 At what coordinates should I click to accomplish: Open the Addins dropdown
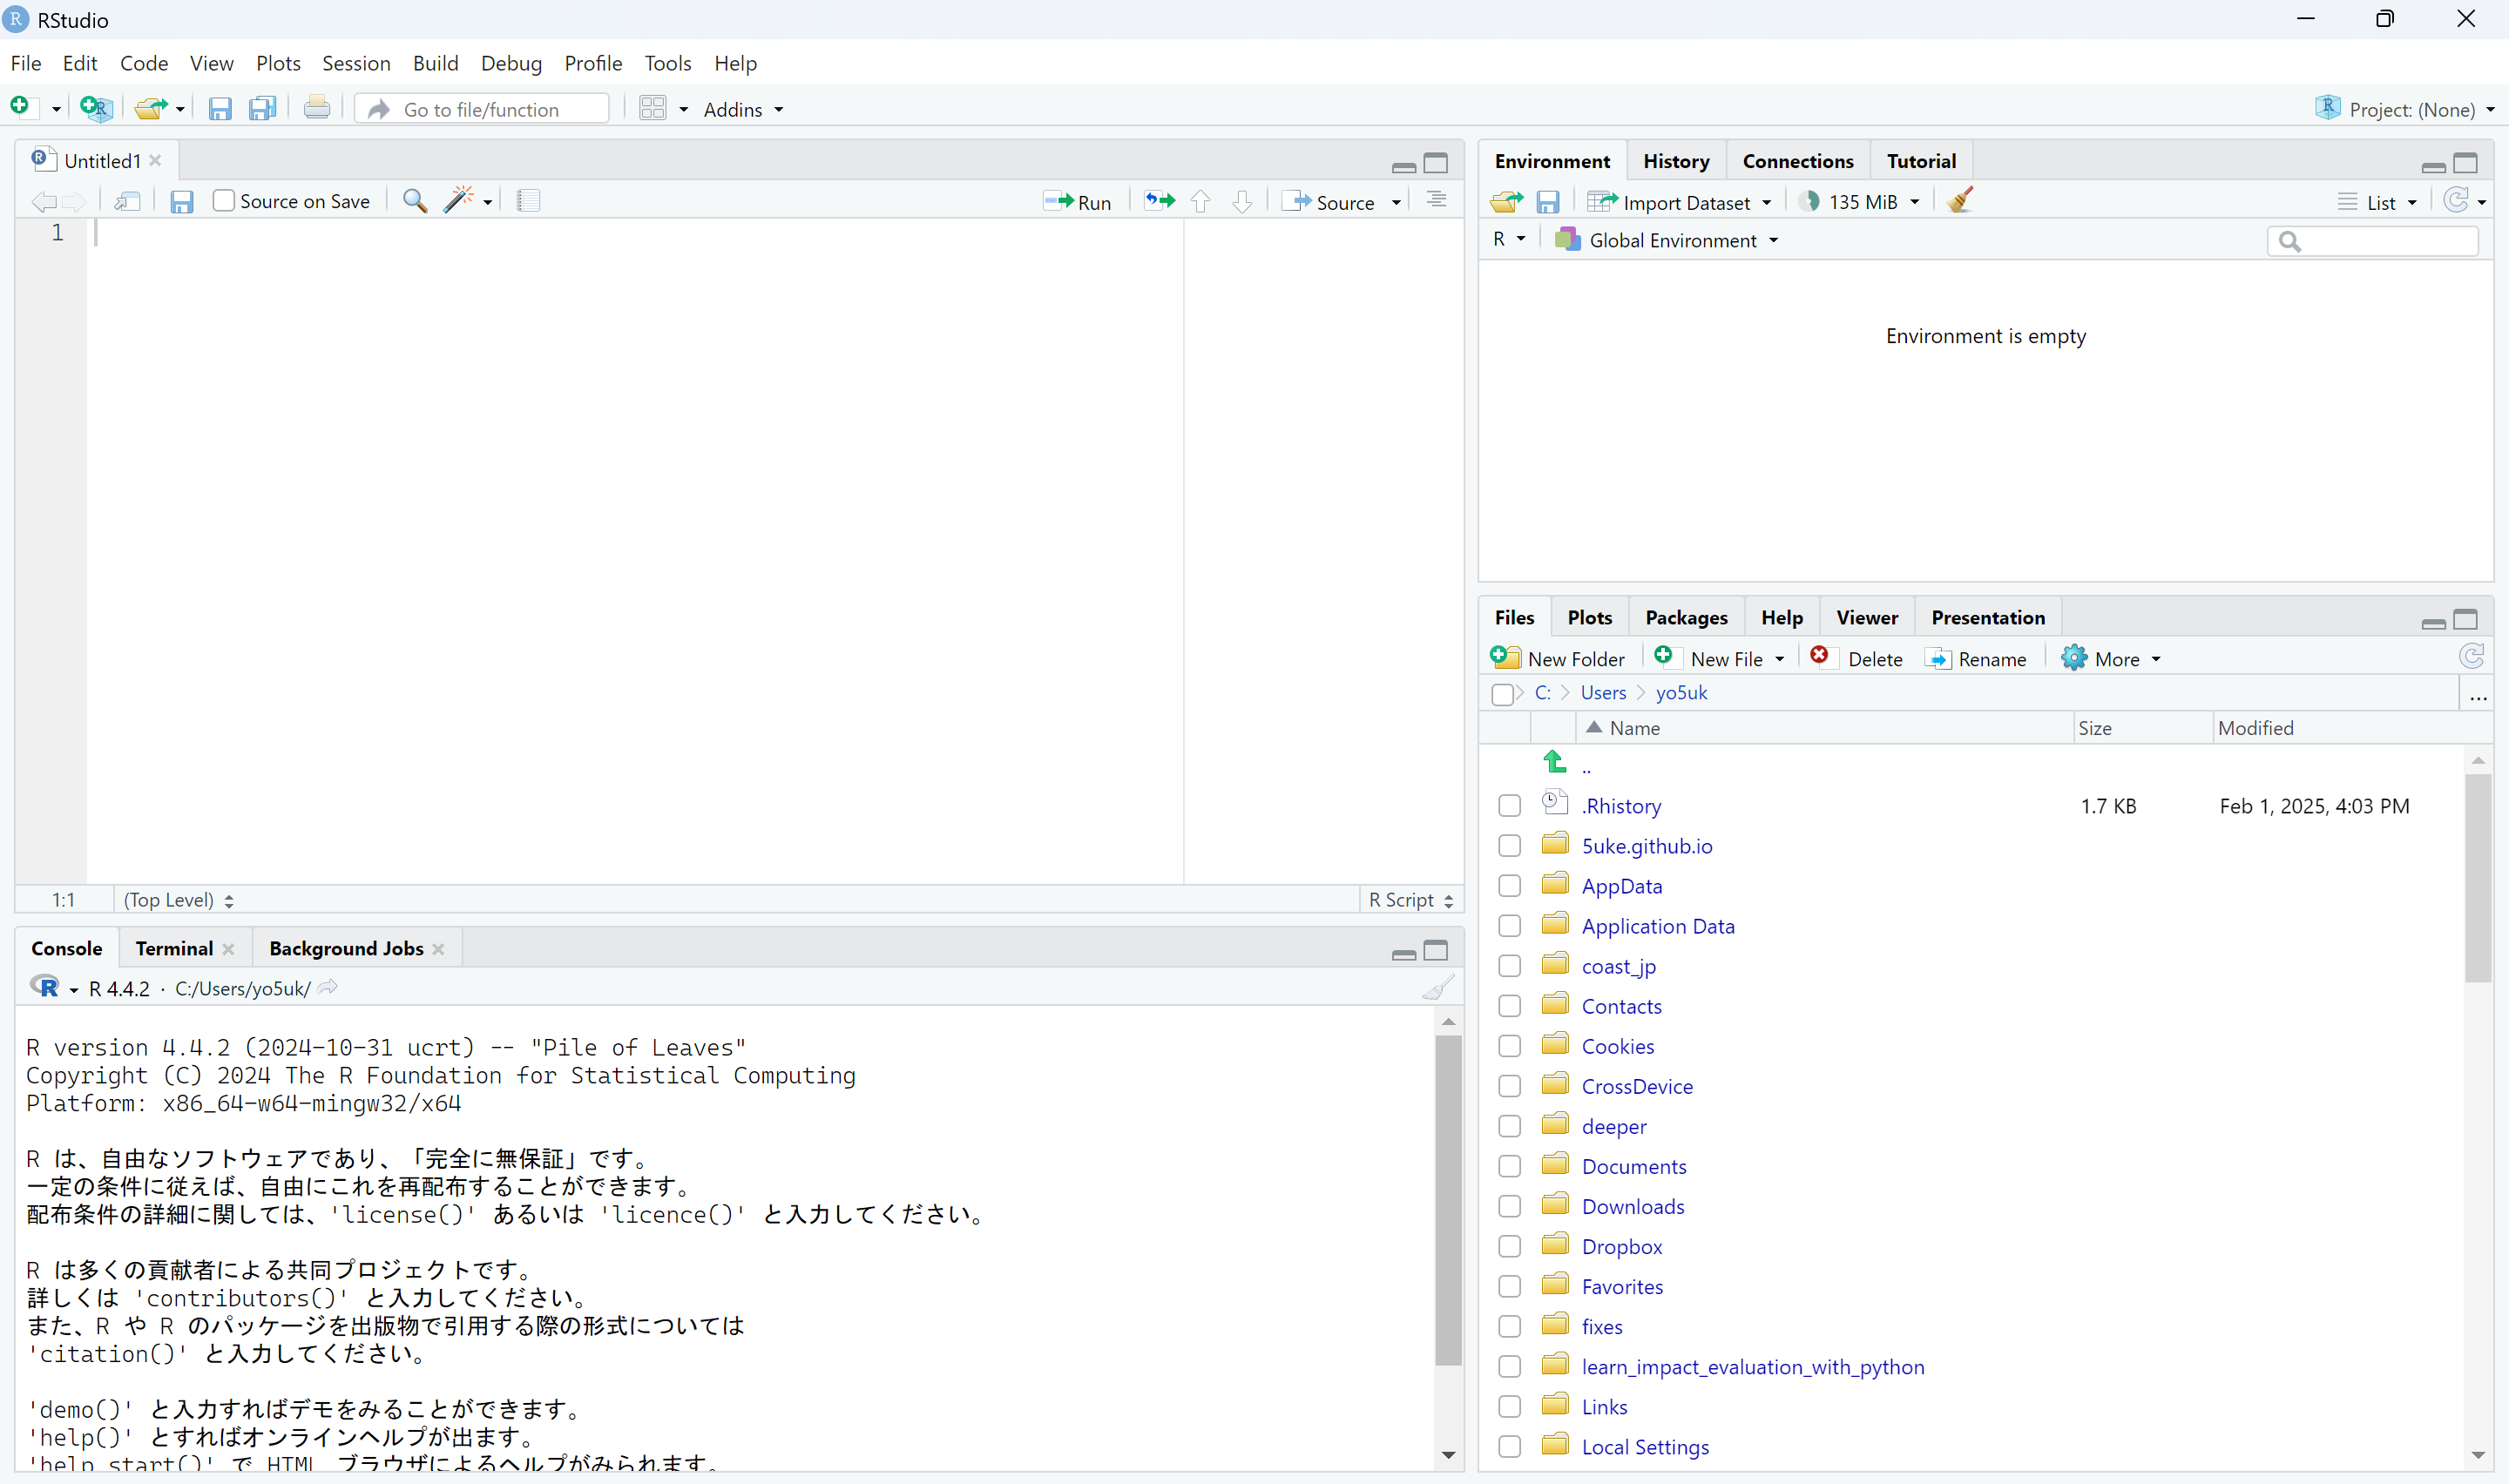pyautogui.click(x=743, y=109)
